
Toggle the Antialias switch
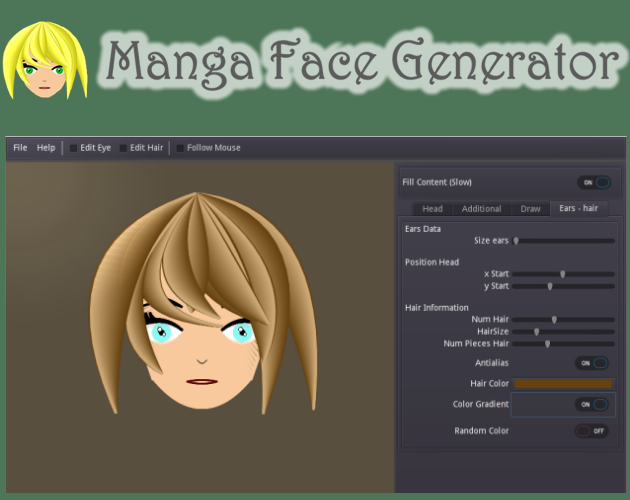(591, 363)
